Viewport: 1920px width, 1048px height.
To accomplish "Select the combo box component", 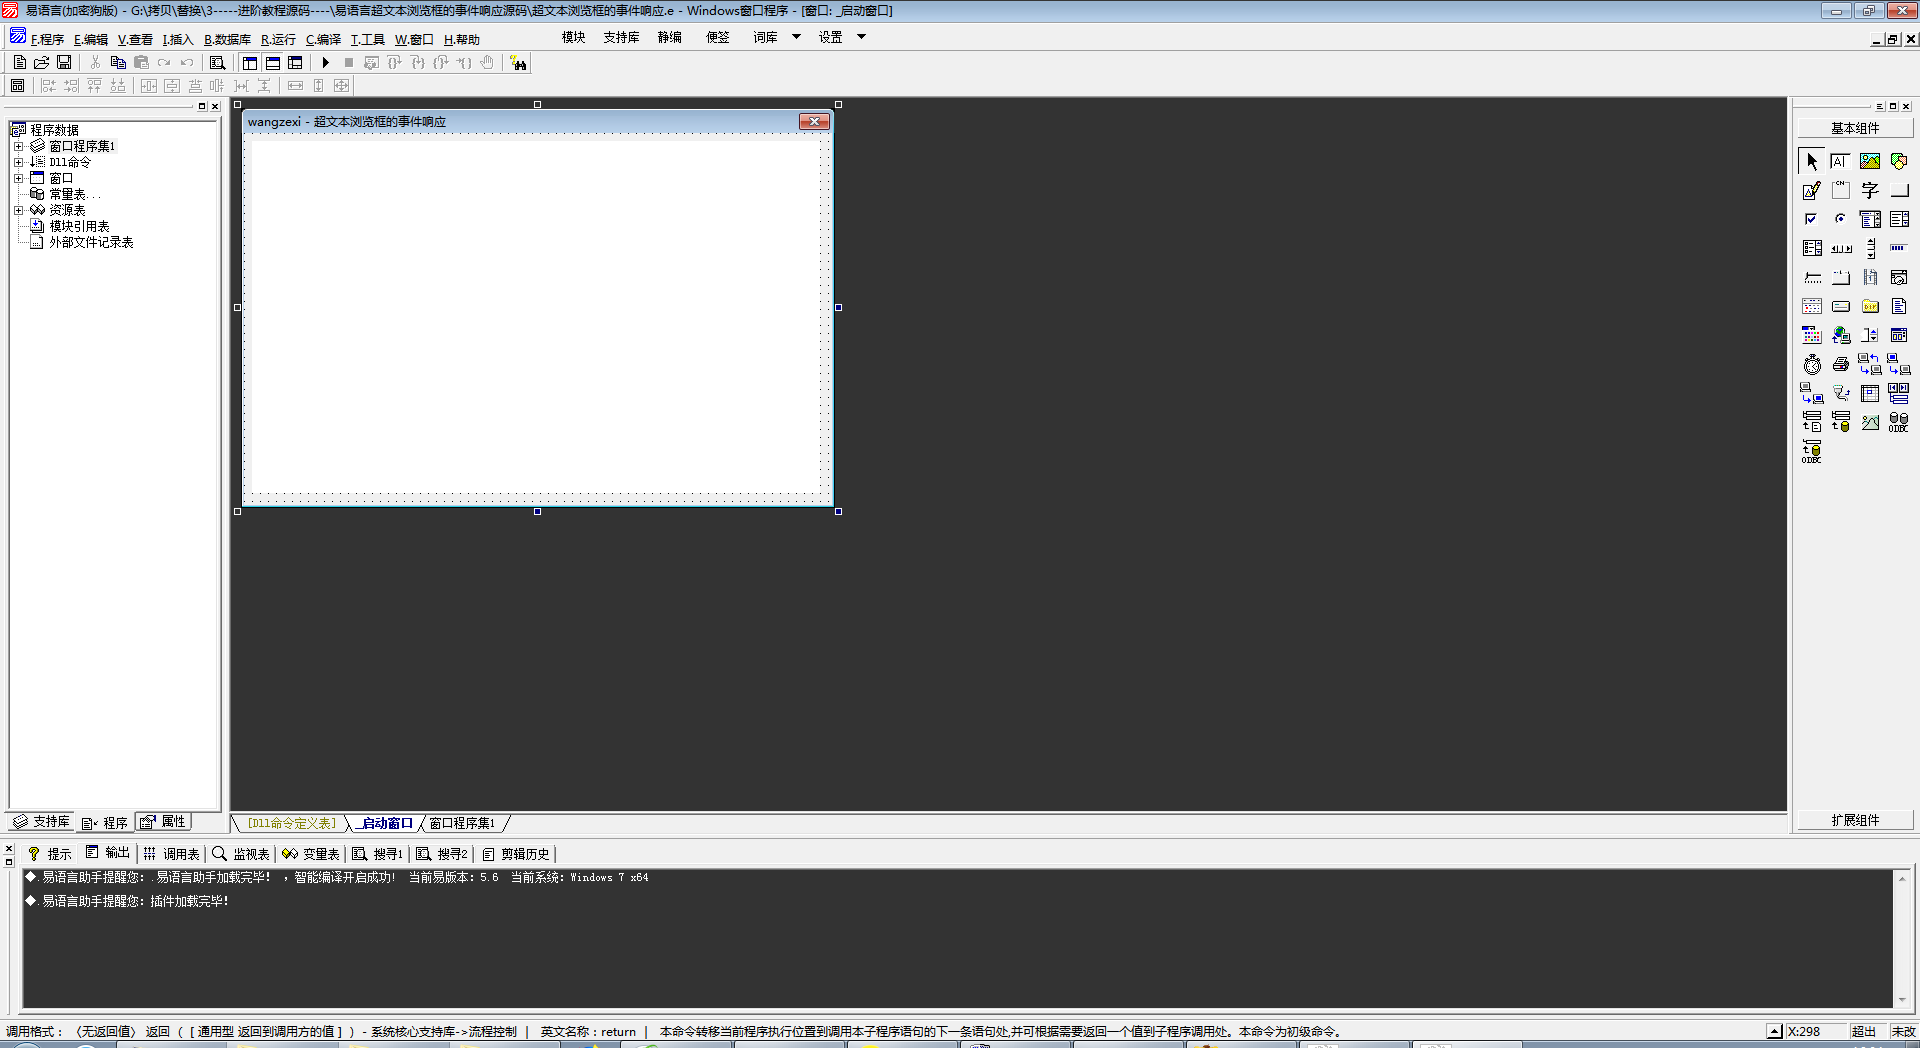I will (x=1870, y=219).
